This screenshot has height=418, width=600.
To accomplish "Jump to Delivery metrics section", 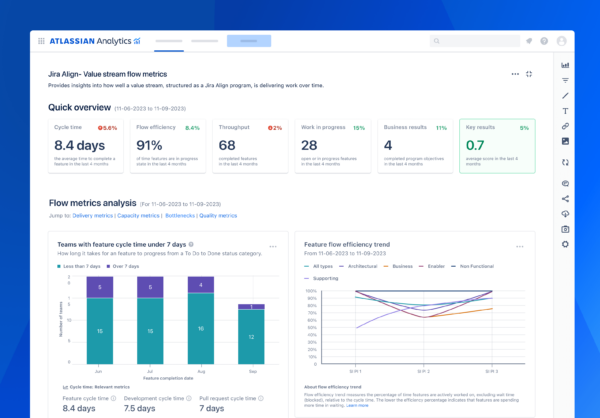I will pyautogui.click(x=93, y=215).
